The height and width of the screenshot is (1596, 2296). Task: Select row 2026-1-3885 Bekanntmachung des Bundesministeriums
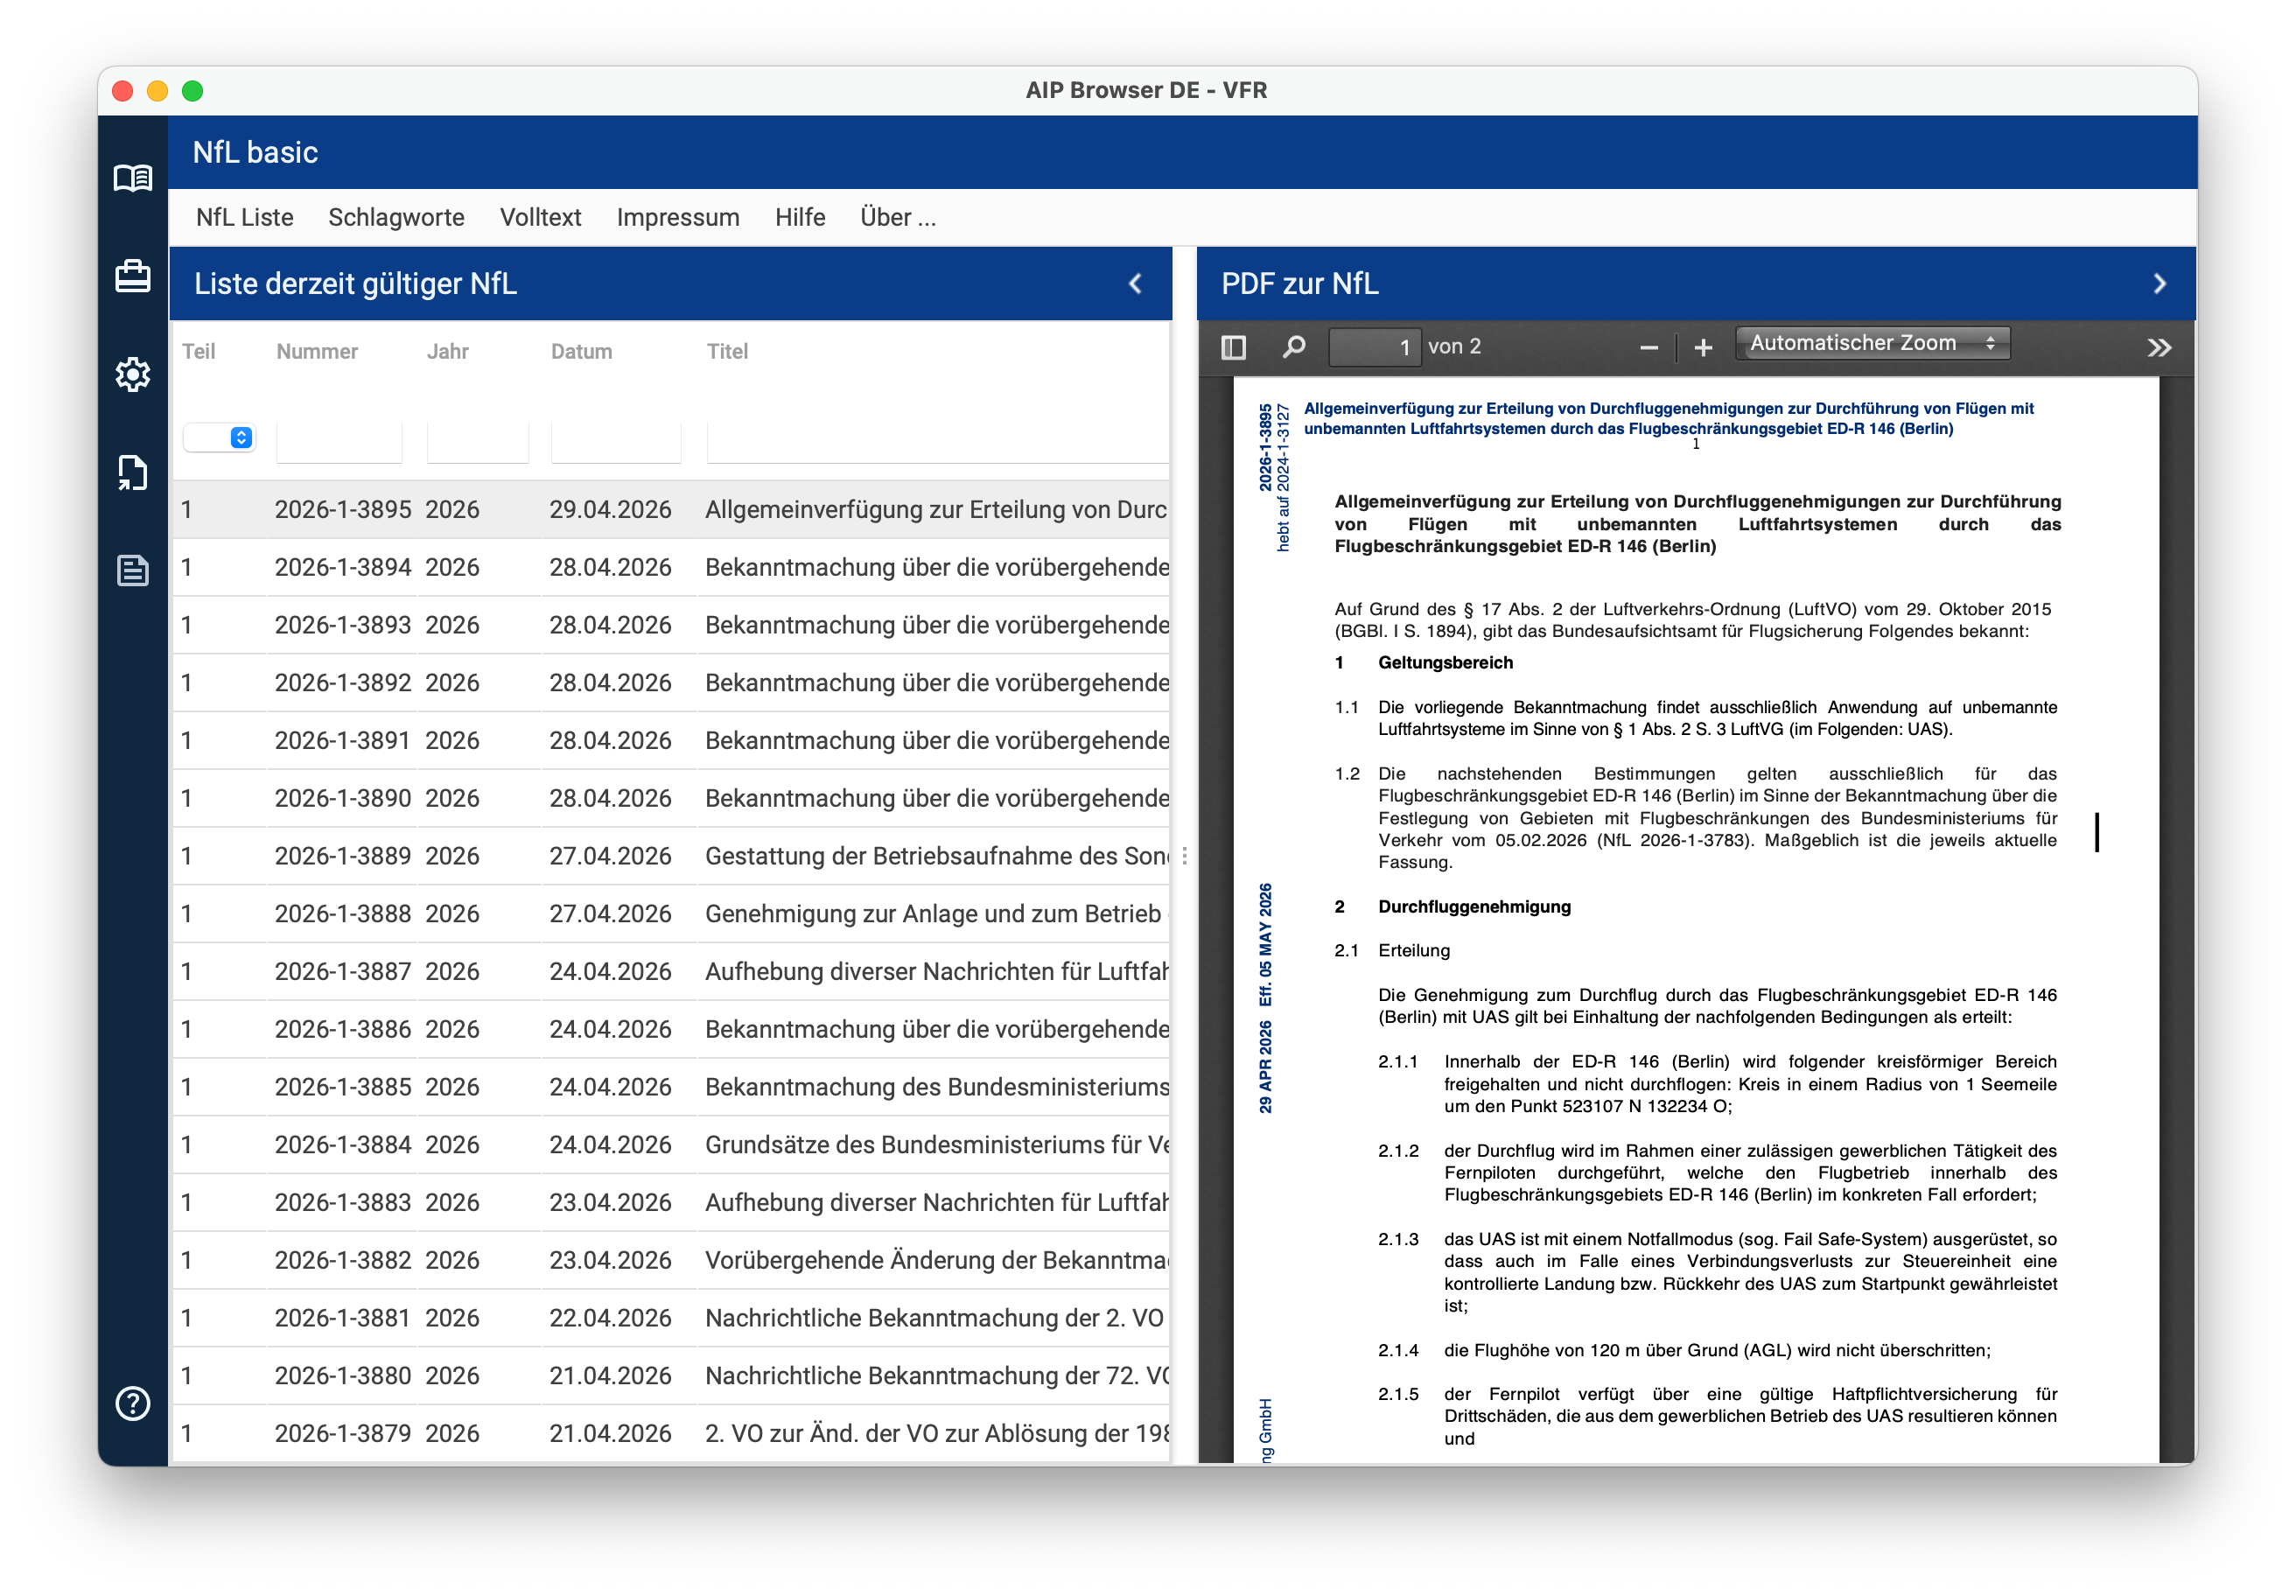671,1088
